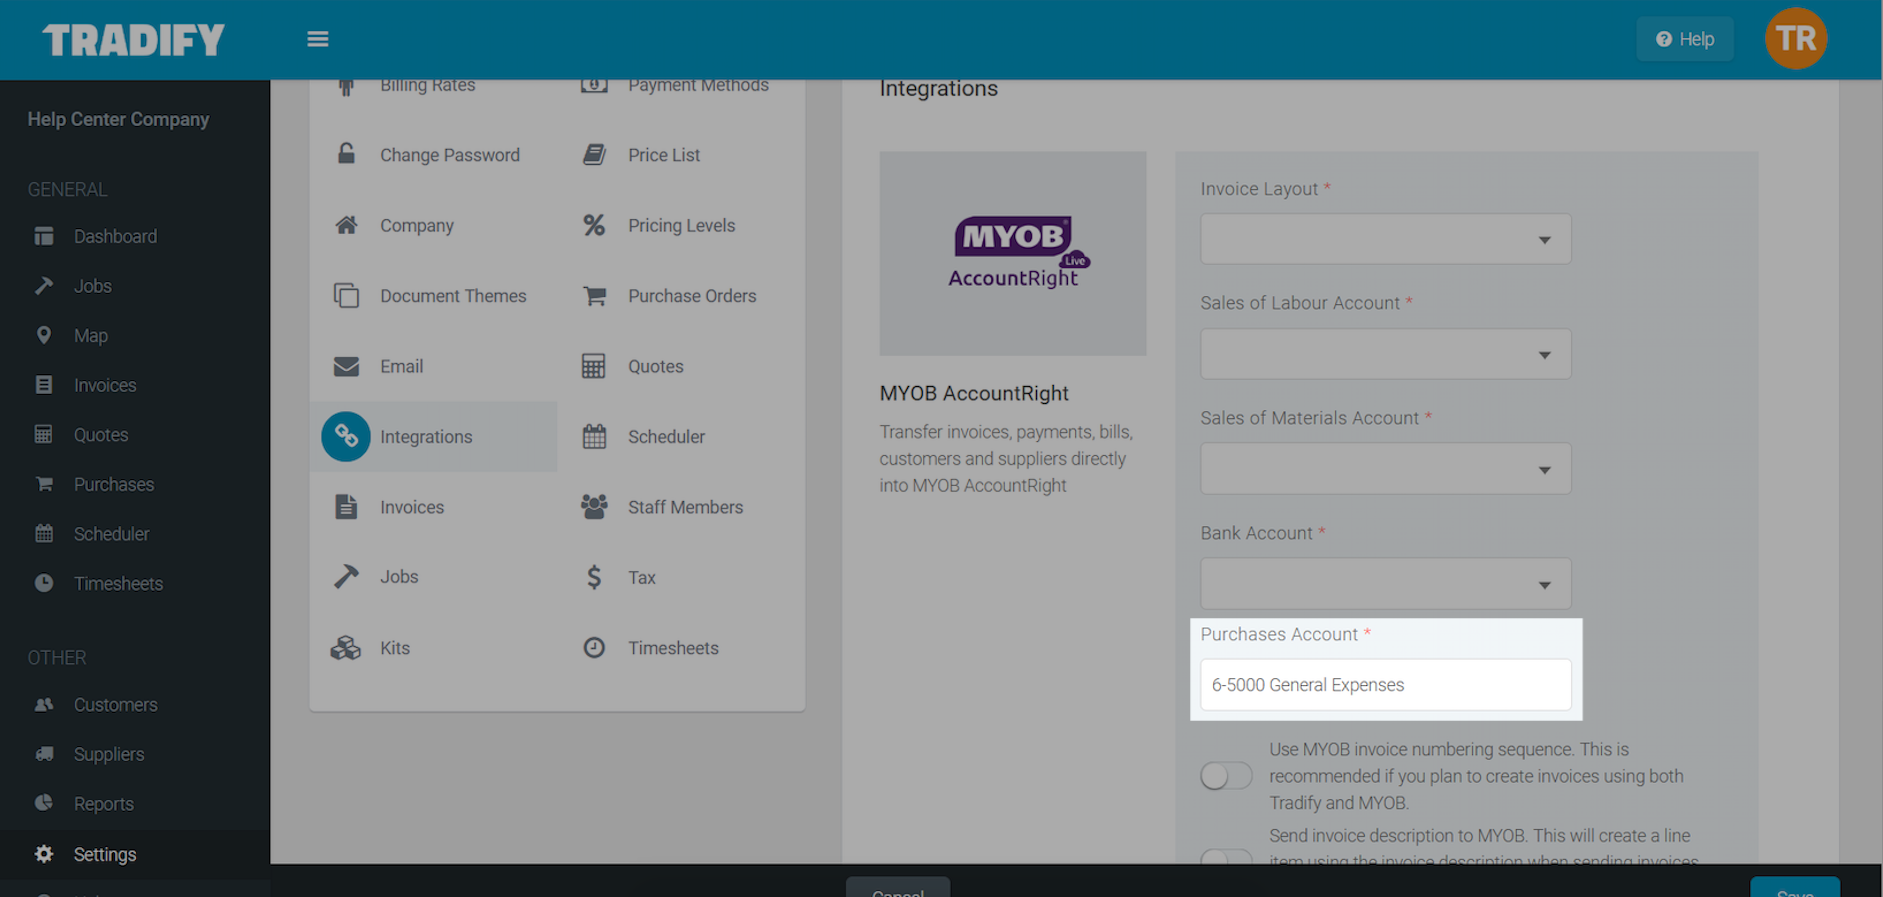This screenshot has height=897, width=1883.
Task: Click the Invoices icon in left sidebar
Action: [x=44, y=385]
